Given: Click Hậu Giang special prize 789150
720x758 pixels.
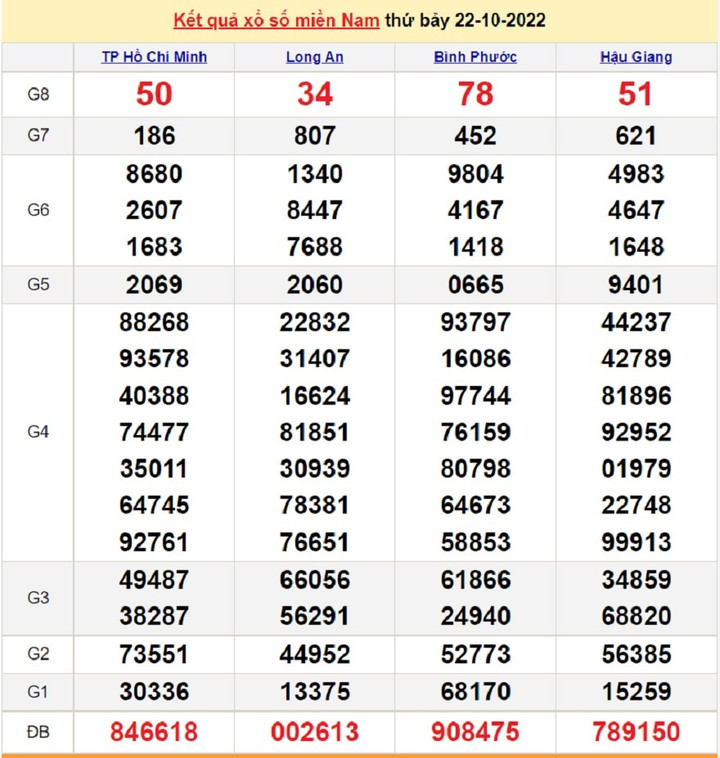Looking at the screenshot, I should click(x=636, y=732).
